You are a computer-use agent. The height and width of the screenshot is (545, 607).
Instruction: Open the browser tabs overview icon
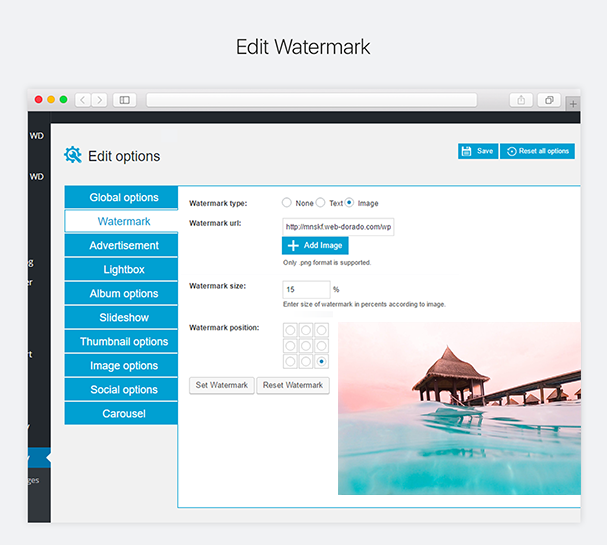549,100
